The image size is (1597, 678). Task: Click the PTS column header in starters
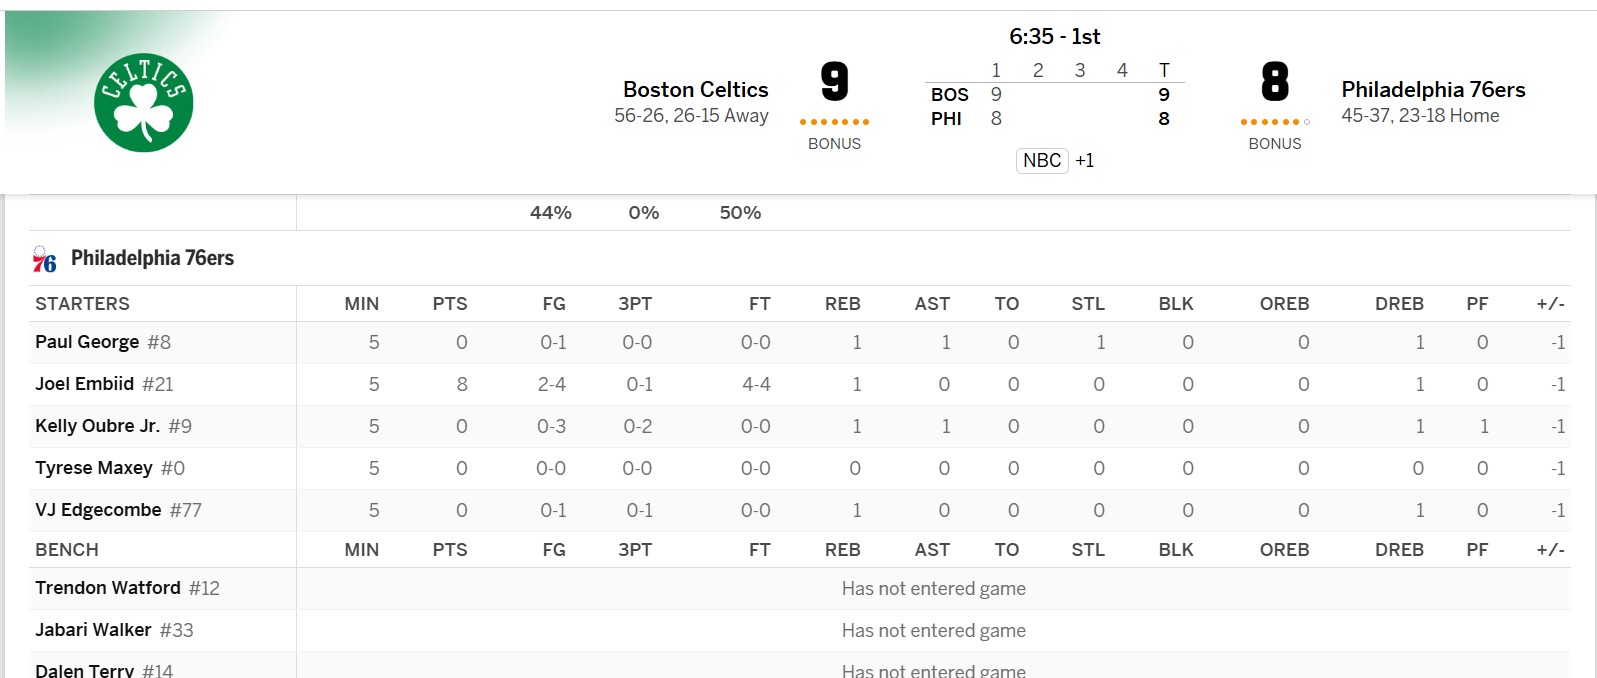click(x=449, y=304)
